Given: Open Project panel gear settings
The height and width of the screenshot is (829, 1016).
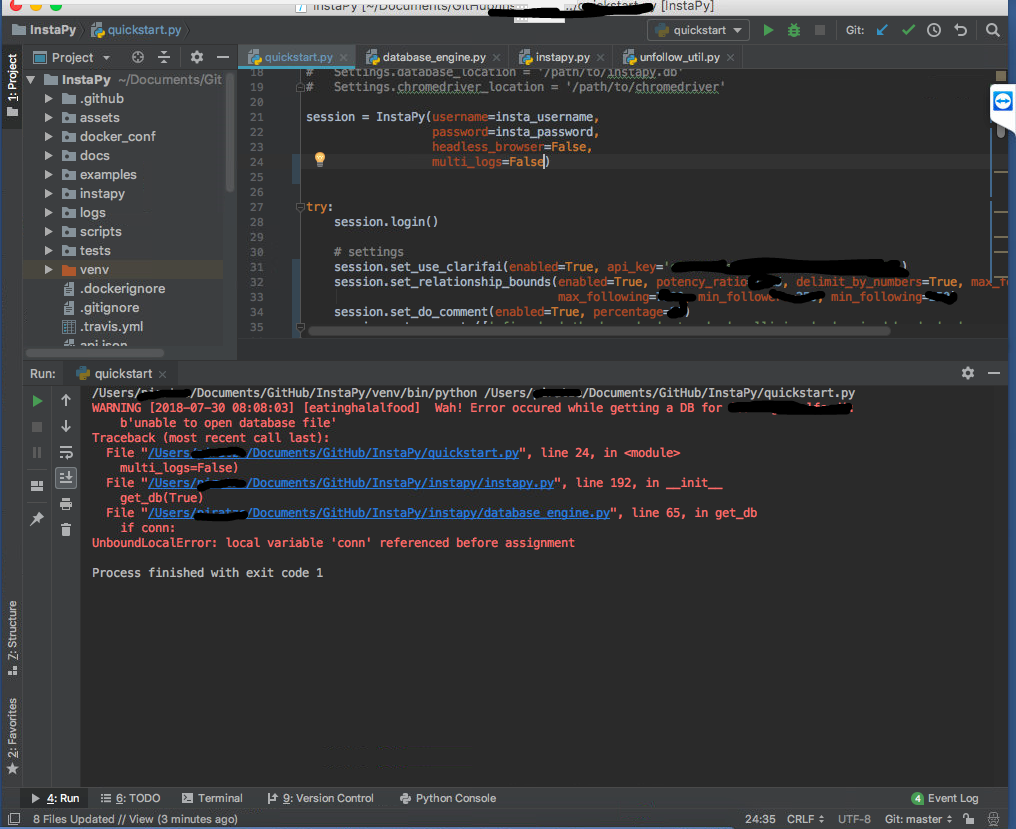Looking at the screenshot, I should click(x=197, y=57).
